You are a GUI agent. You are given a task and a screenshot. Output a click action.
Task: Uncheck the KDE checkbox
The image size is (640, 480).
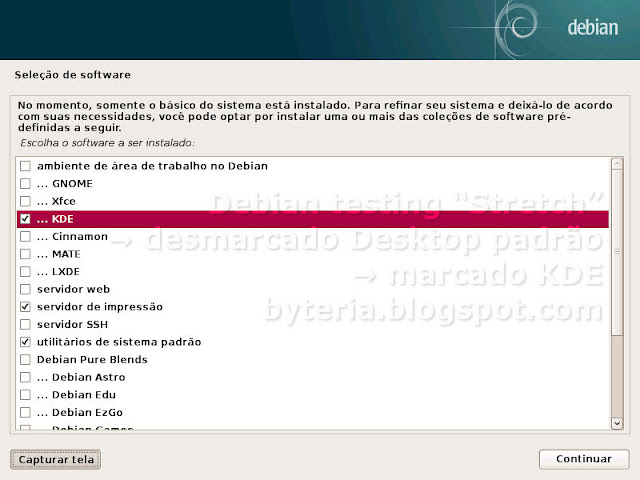tap(25, 219)
